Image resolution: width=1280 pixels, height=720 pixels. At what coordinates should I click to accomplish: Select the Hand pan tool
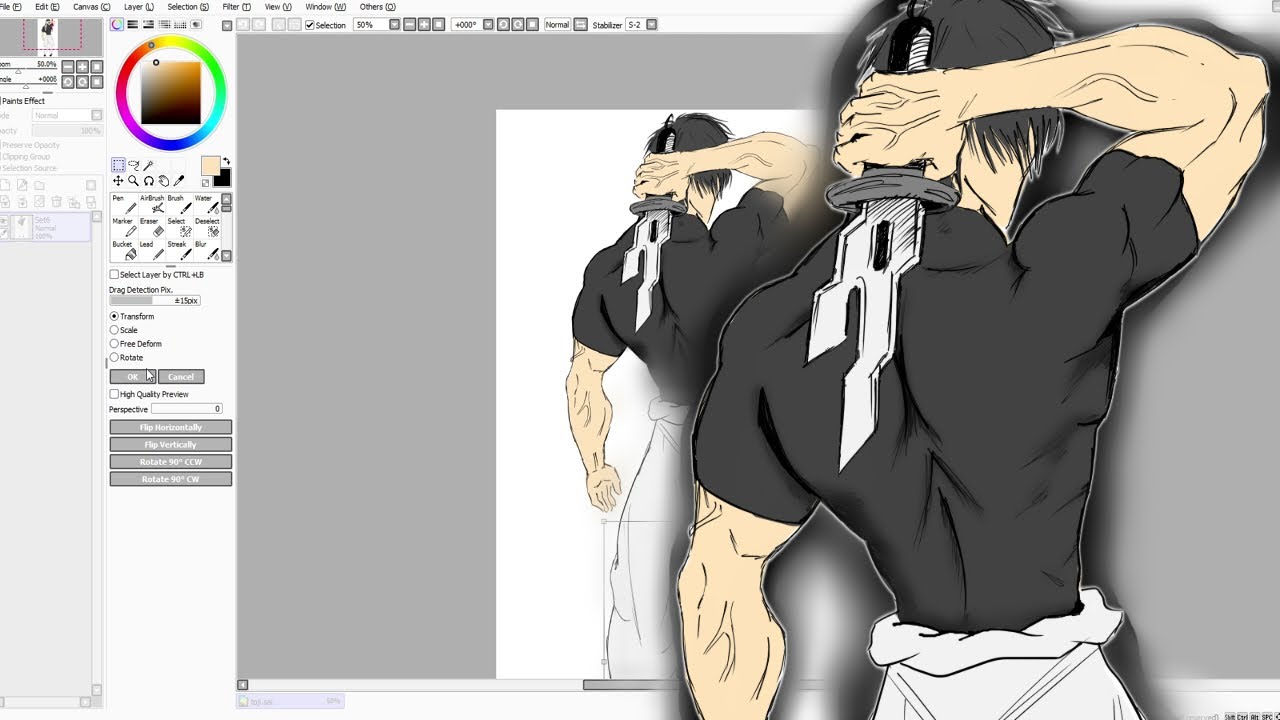click(163, 181)
